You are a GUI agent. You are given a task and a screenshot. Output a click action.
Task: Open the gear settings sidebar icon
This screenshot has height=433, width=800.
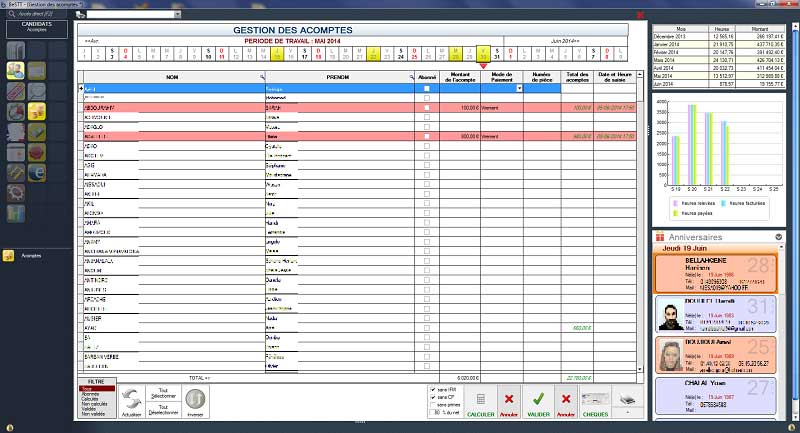[16, 193]
